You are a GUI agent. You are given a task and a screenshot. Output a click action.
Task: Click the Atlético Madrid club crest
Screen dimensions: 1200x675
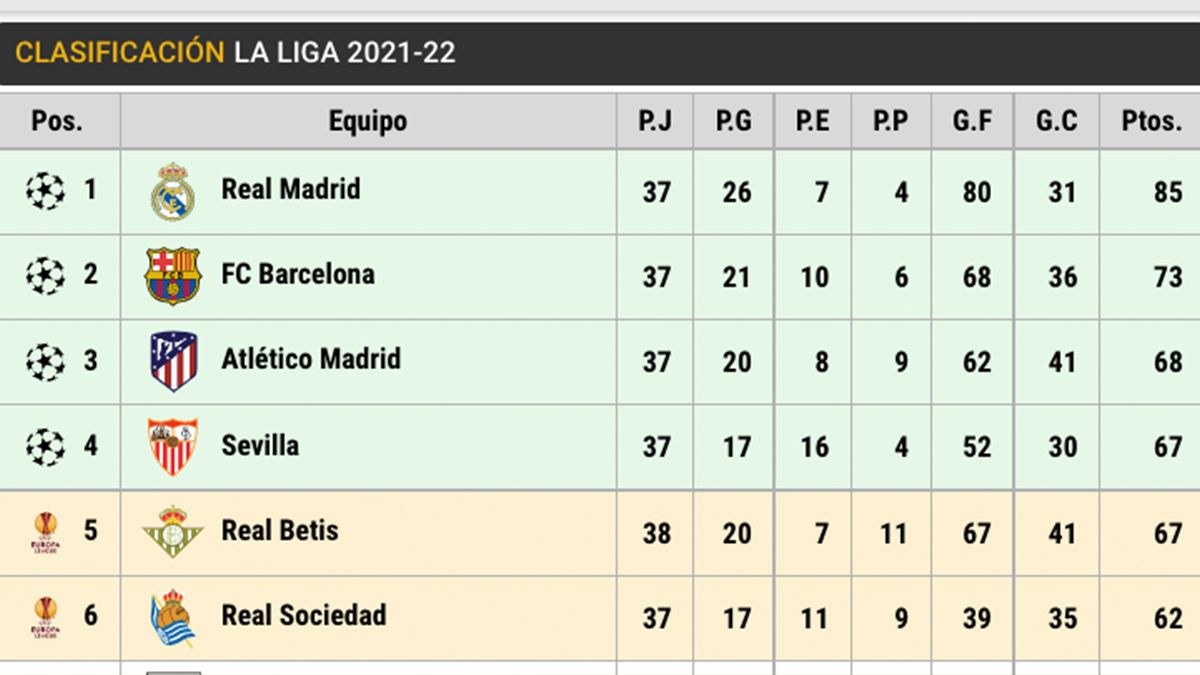pos(173,361)
